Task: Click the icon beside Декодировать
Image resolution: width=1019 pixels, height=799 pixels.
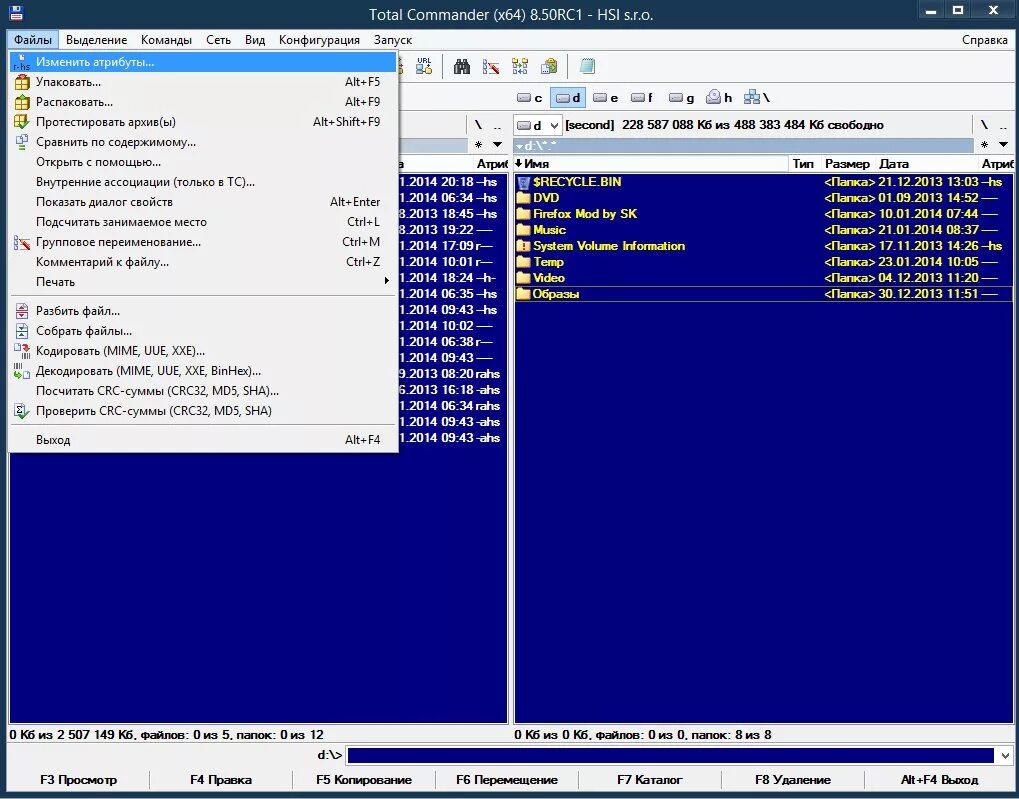Action: 22,371
